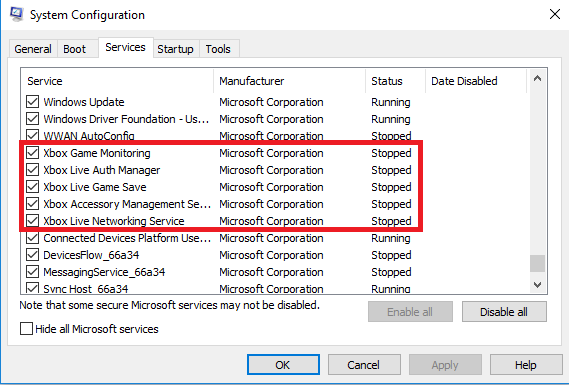
Task: Click the scrollbar up arrow
Action: tap(537, 78)
